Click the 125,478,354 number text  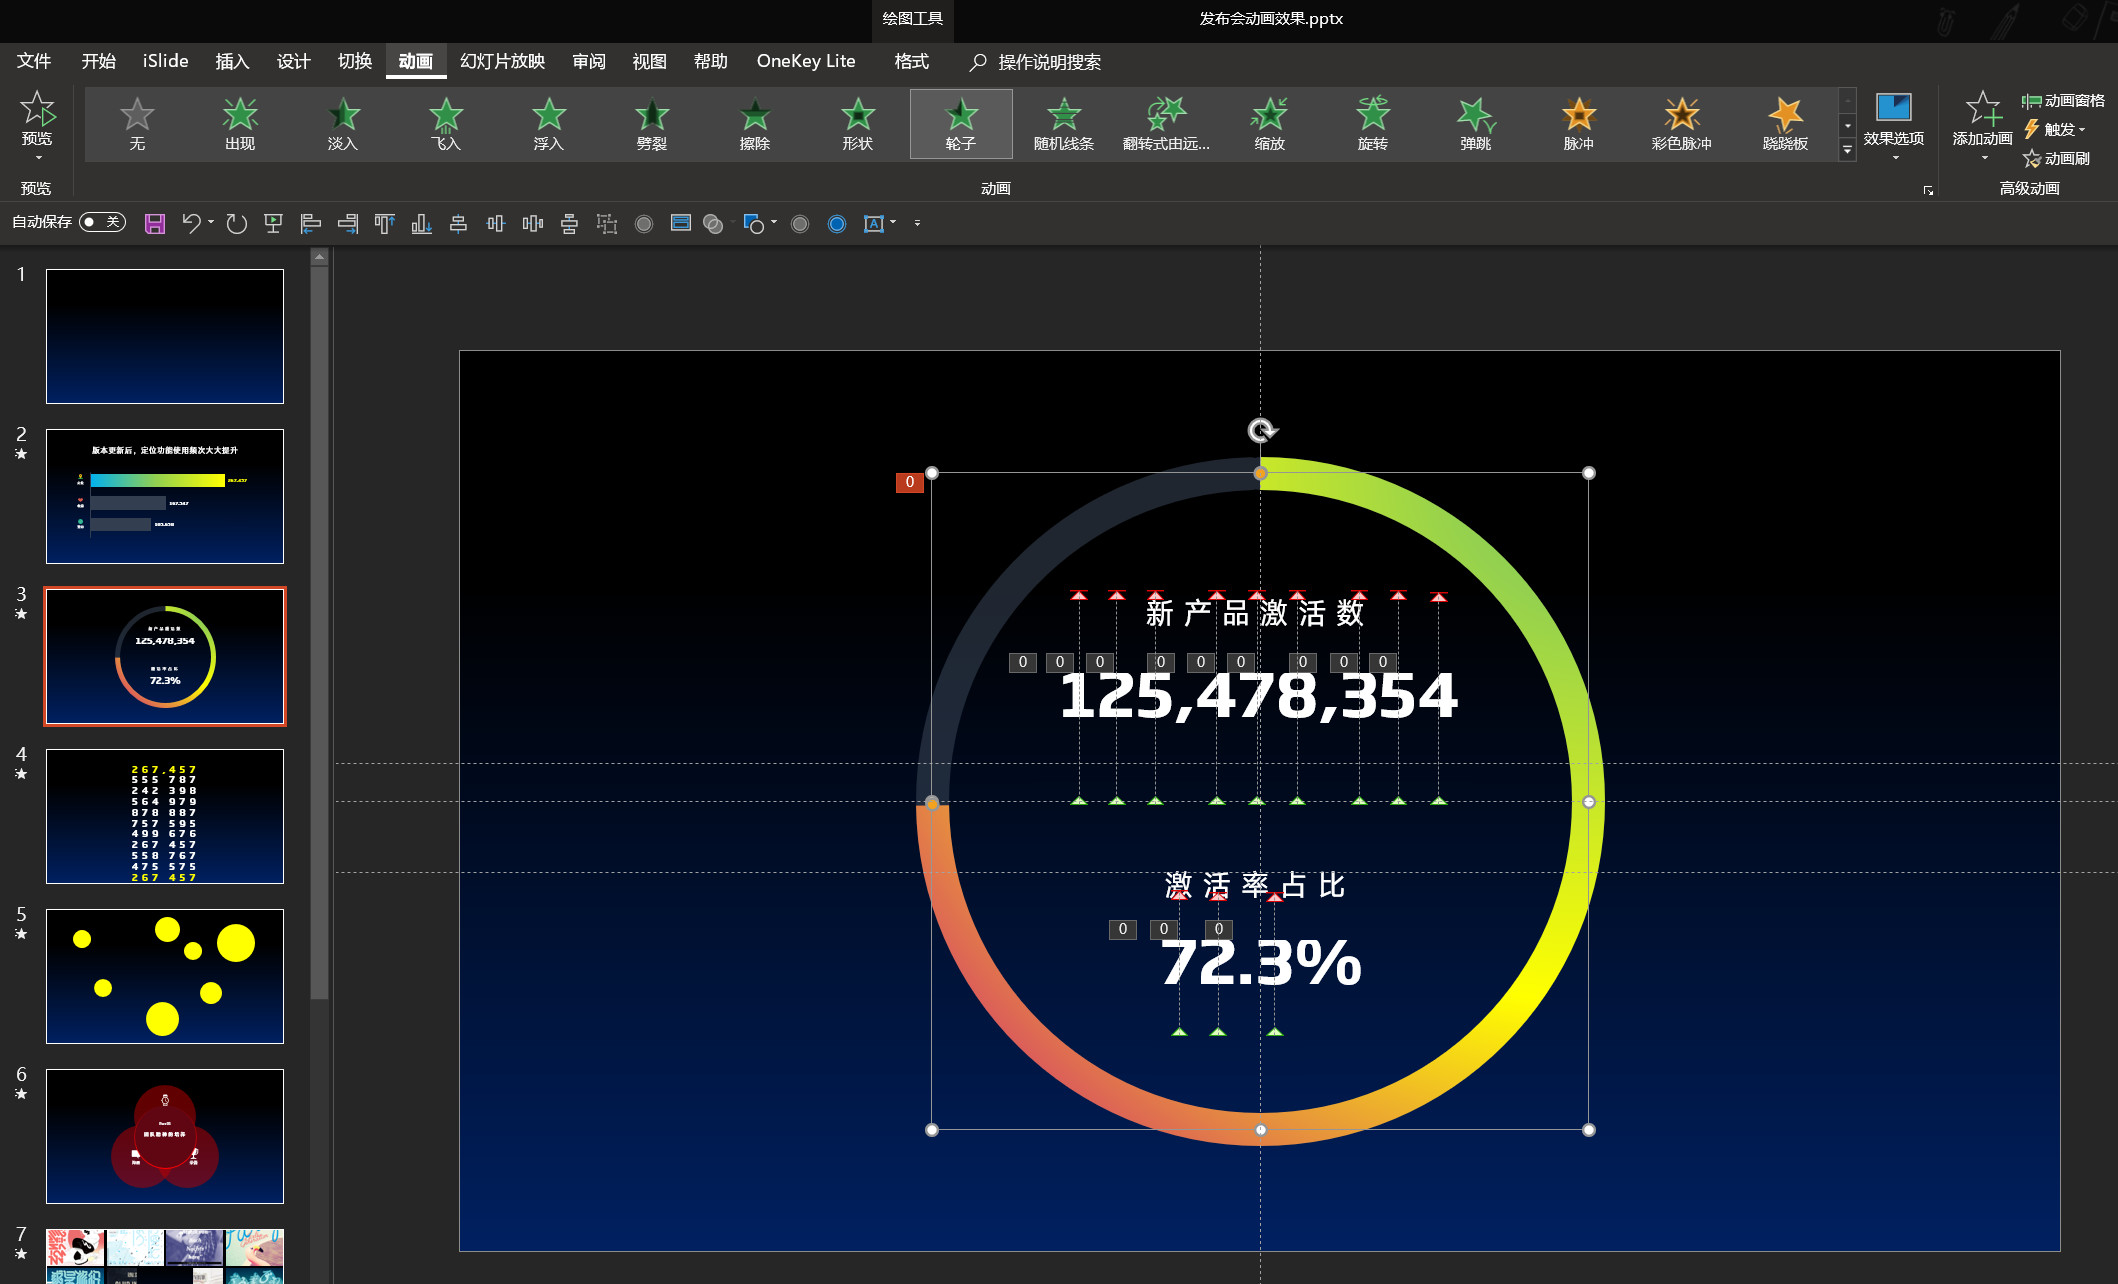point(1258,696)
